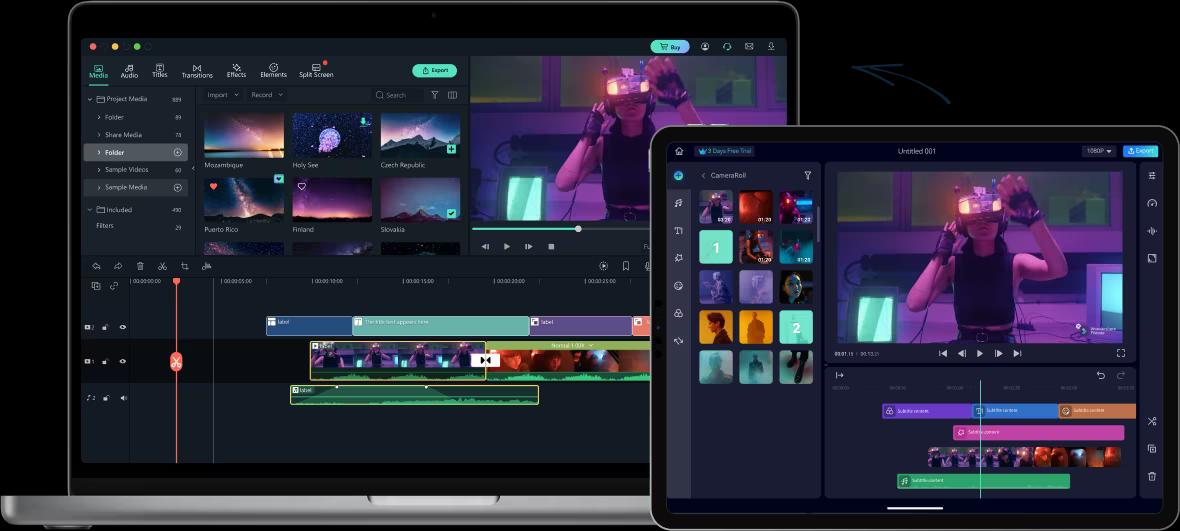Open the music note audio panel on tablet
The height and width of the screenshot is (531, 1180).
[678, 203]
